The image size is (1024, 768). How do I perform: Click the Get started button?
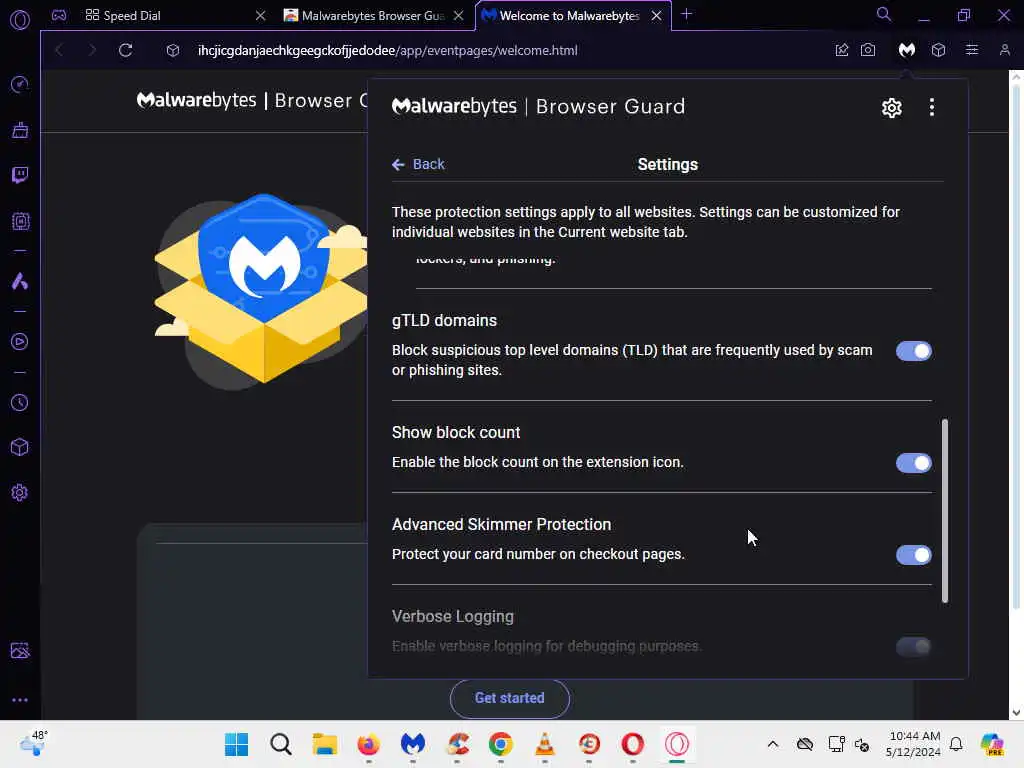click(x=509, y=698)
